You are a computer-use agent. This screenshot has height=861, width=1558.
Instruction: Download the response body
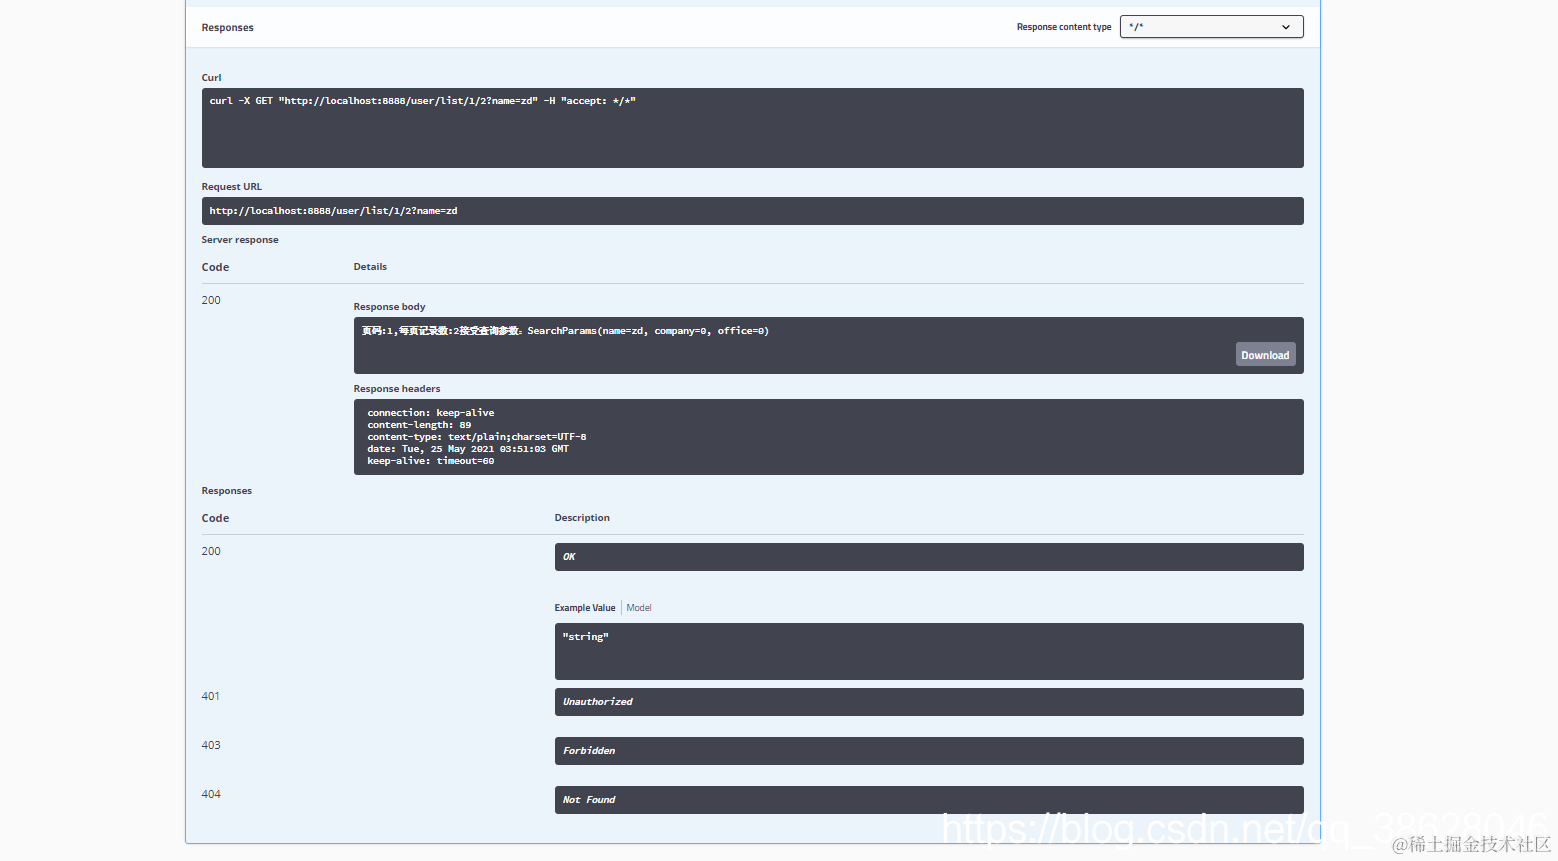coord(1265,355)
